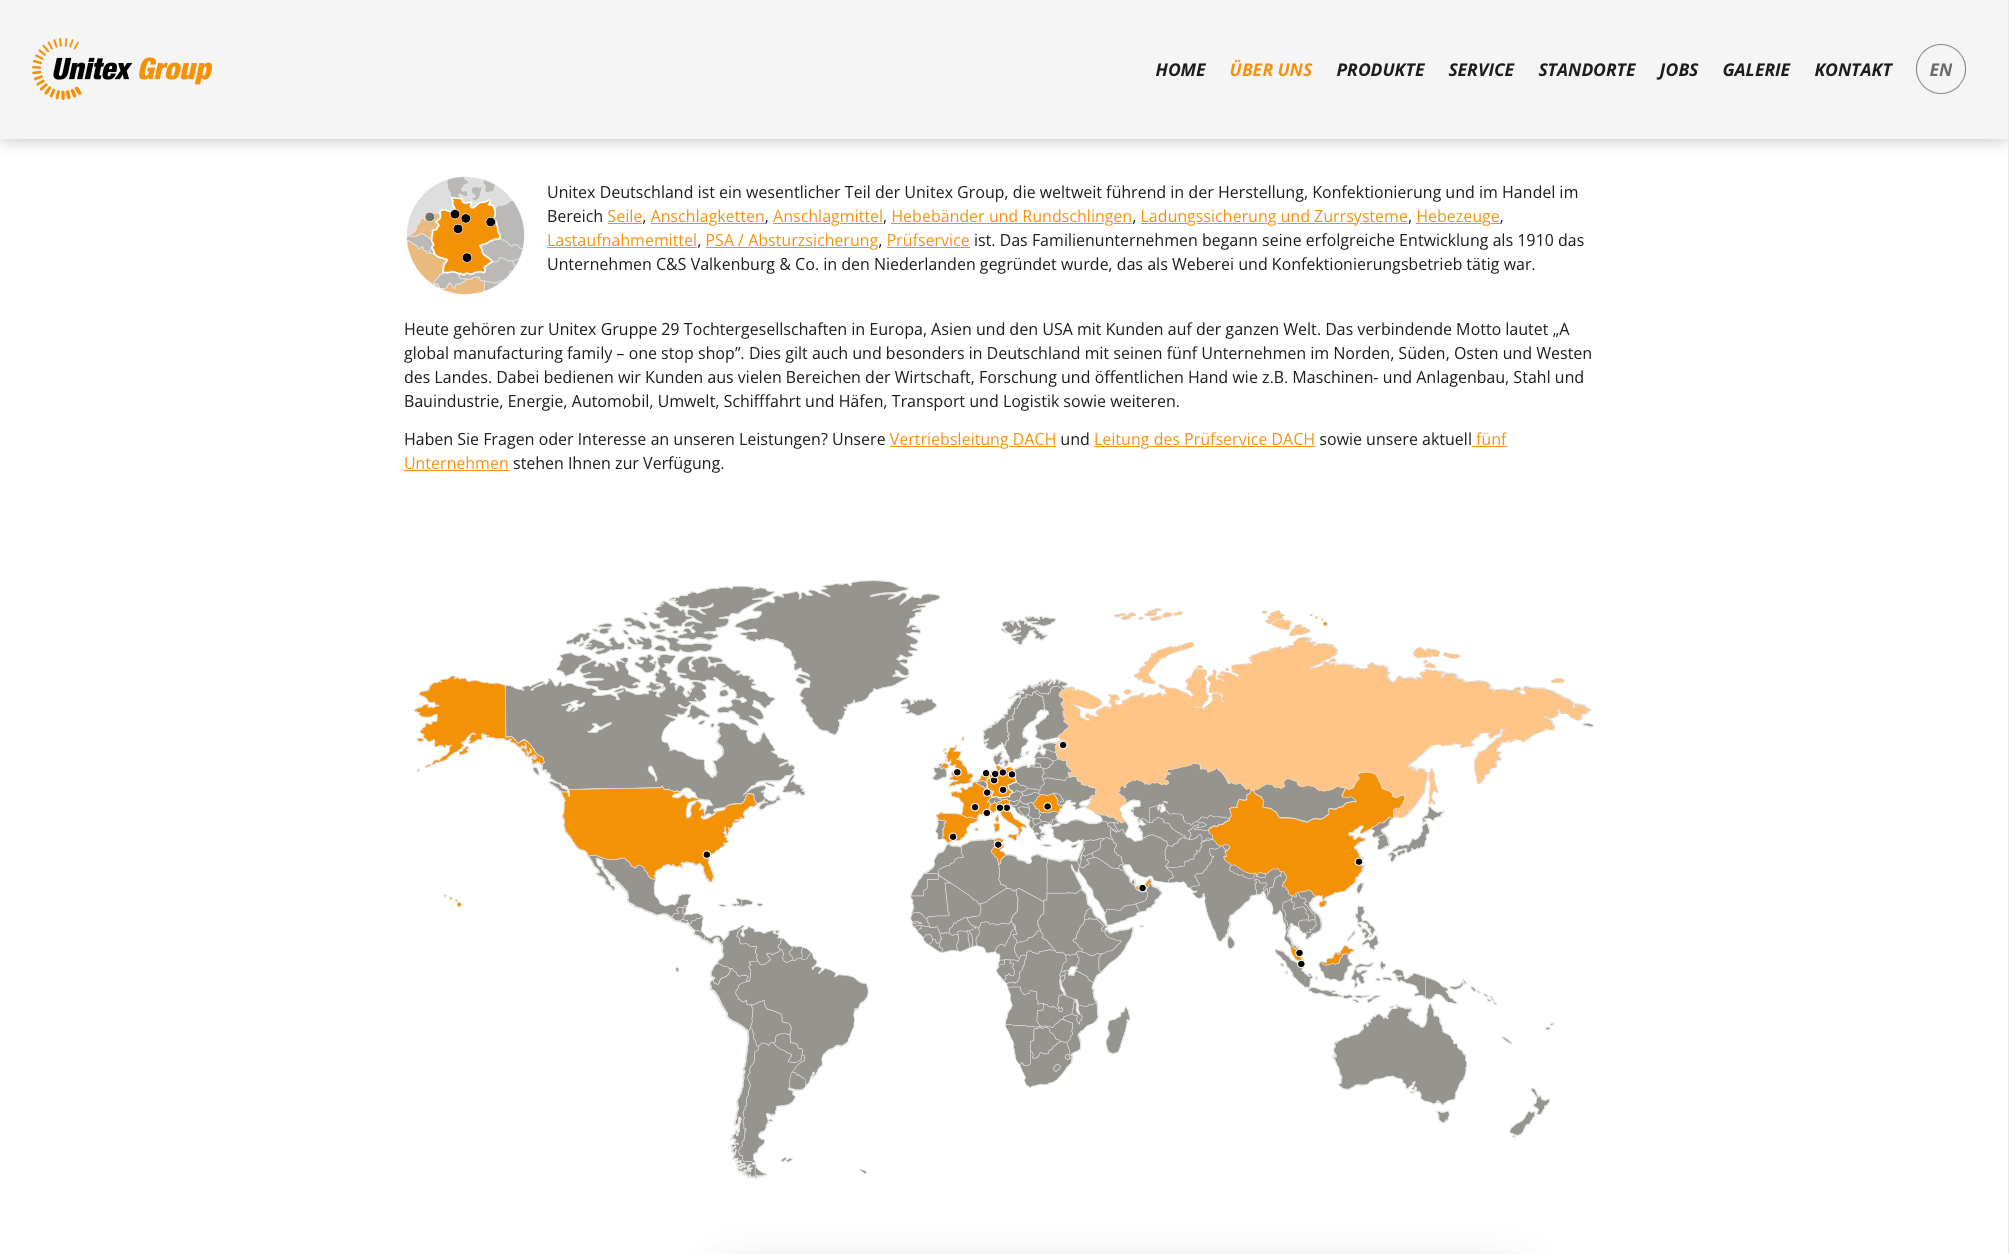Click the Germany map thumbnail

click(465, 235)
